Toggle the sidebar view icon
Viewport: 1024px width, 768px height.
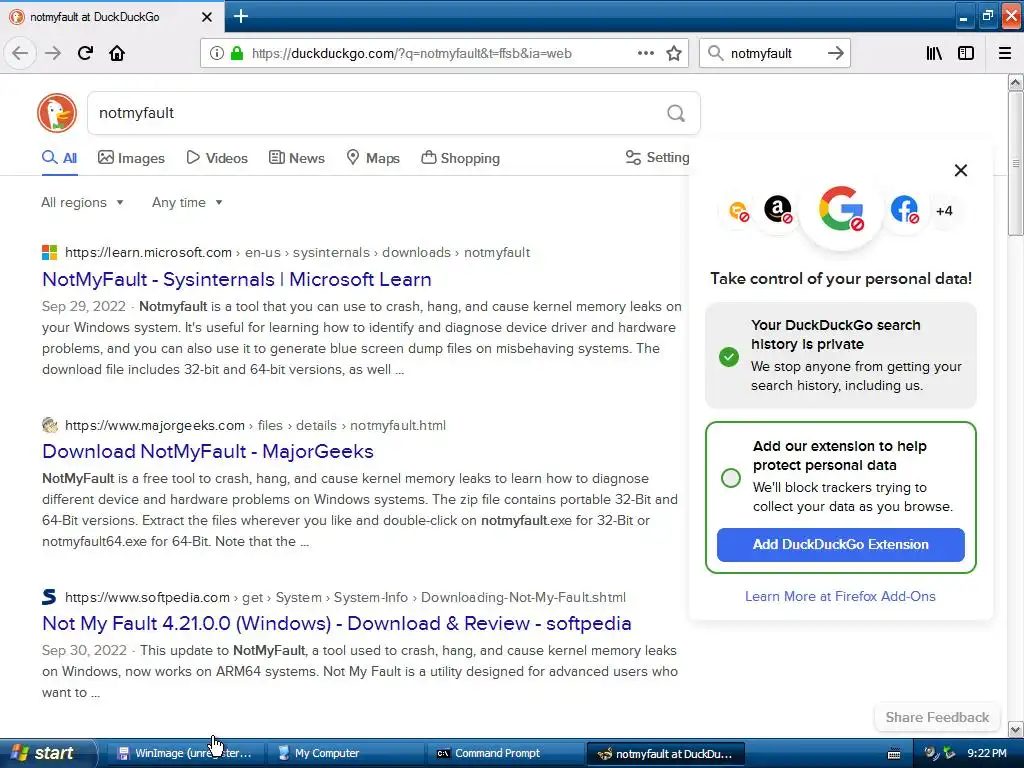(966, 53)
